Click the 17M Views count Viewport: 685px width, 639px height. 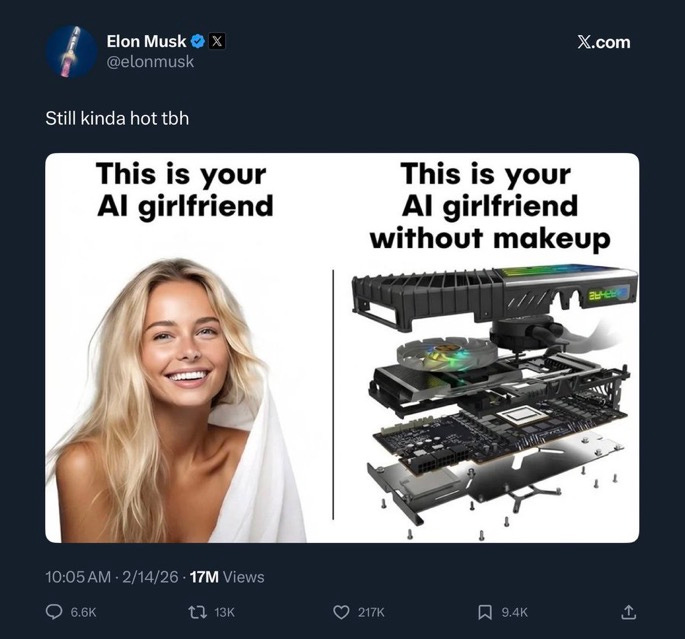pyautogui.click(x=228, y=577)
